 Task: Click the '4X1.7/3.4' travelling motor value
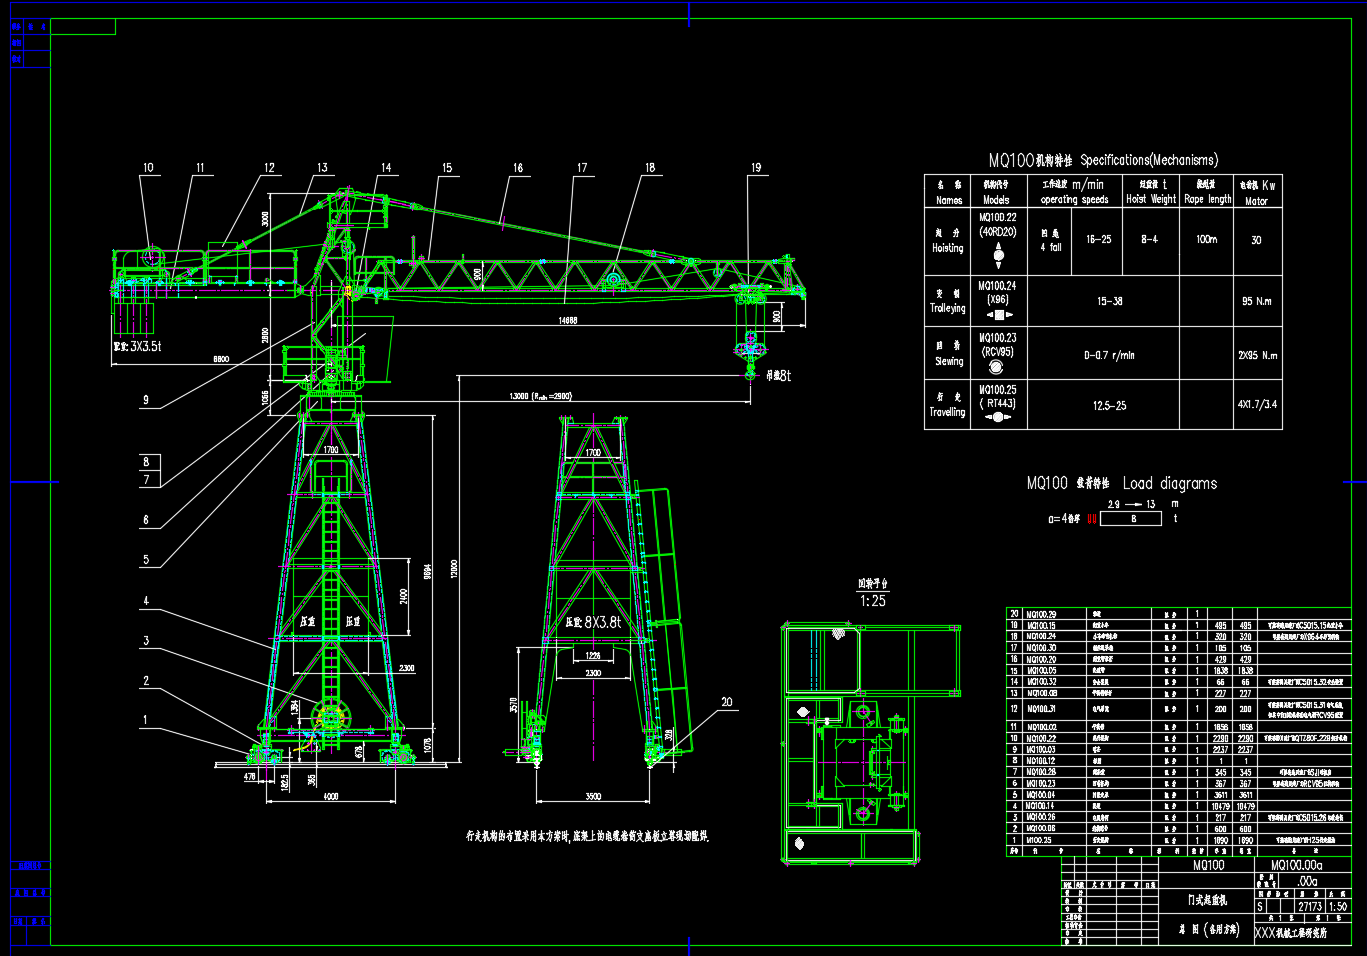(x=1257, y=405)
